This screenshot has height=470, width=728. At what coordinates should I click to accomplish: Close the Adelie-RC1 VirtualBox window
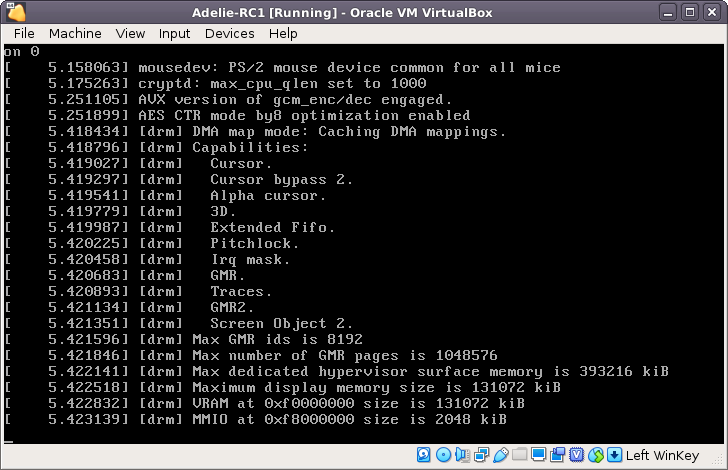712,13
